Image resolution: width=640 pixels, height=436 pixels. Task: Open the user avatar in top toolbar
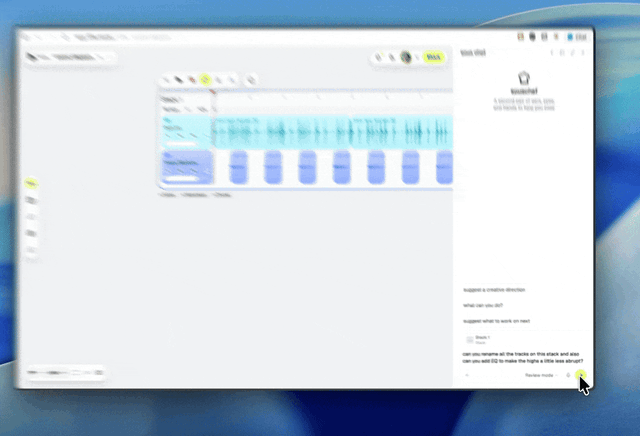[x=406, y=57]
